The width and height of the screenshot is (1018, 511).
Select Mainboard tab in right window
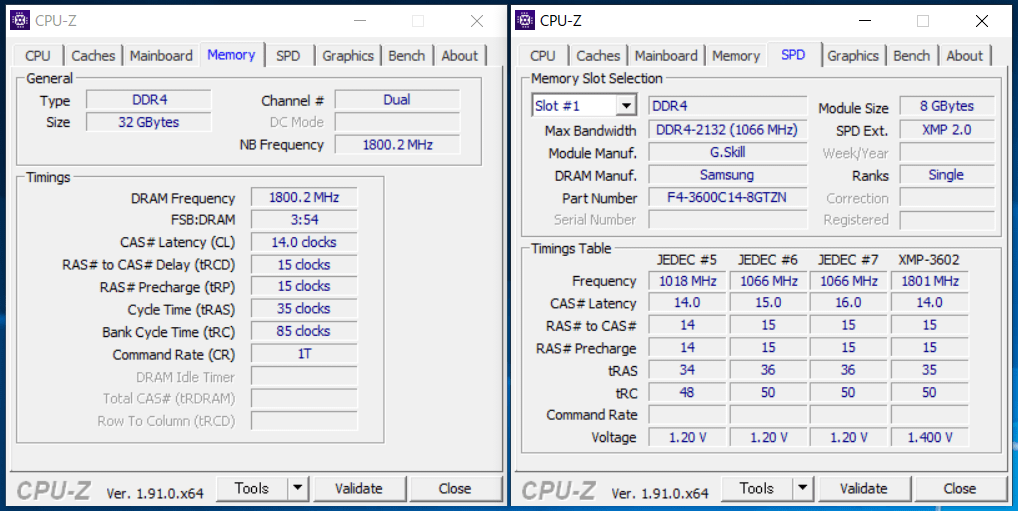666,56
